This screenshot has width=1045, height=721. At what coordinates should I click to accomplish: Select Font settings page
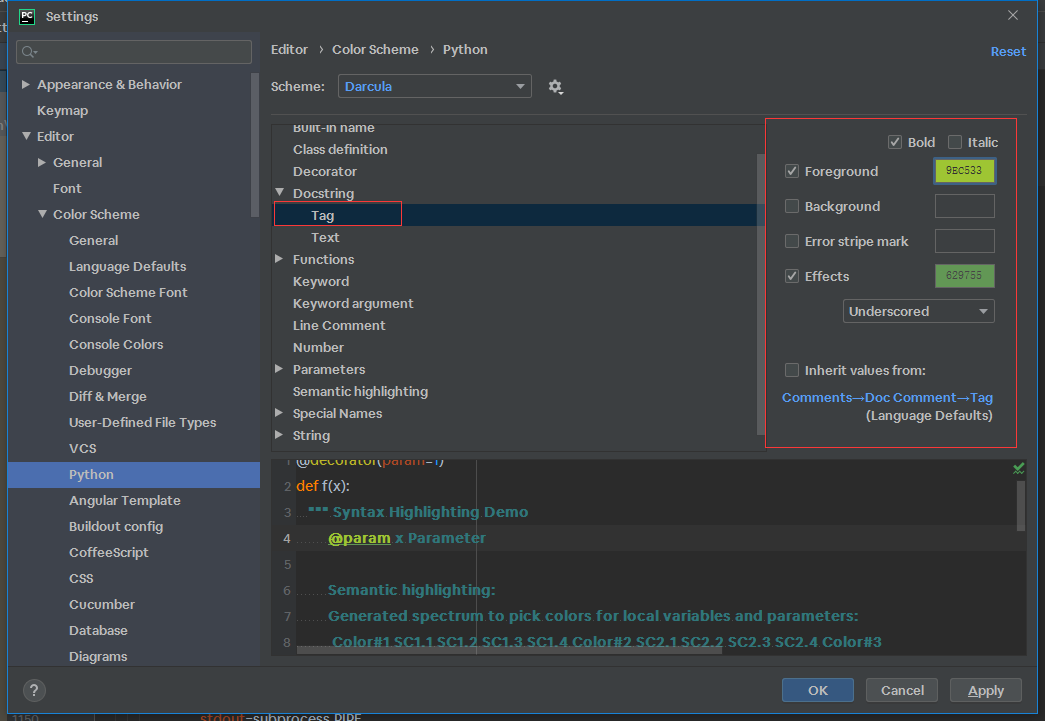(x=67, y=189)
